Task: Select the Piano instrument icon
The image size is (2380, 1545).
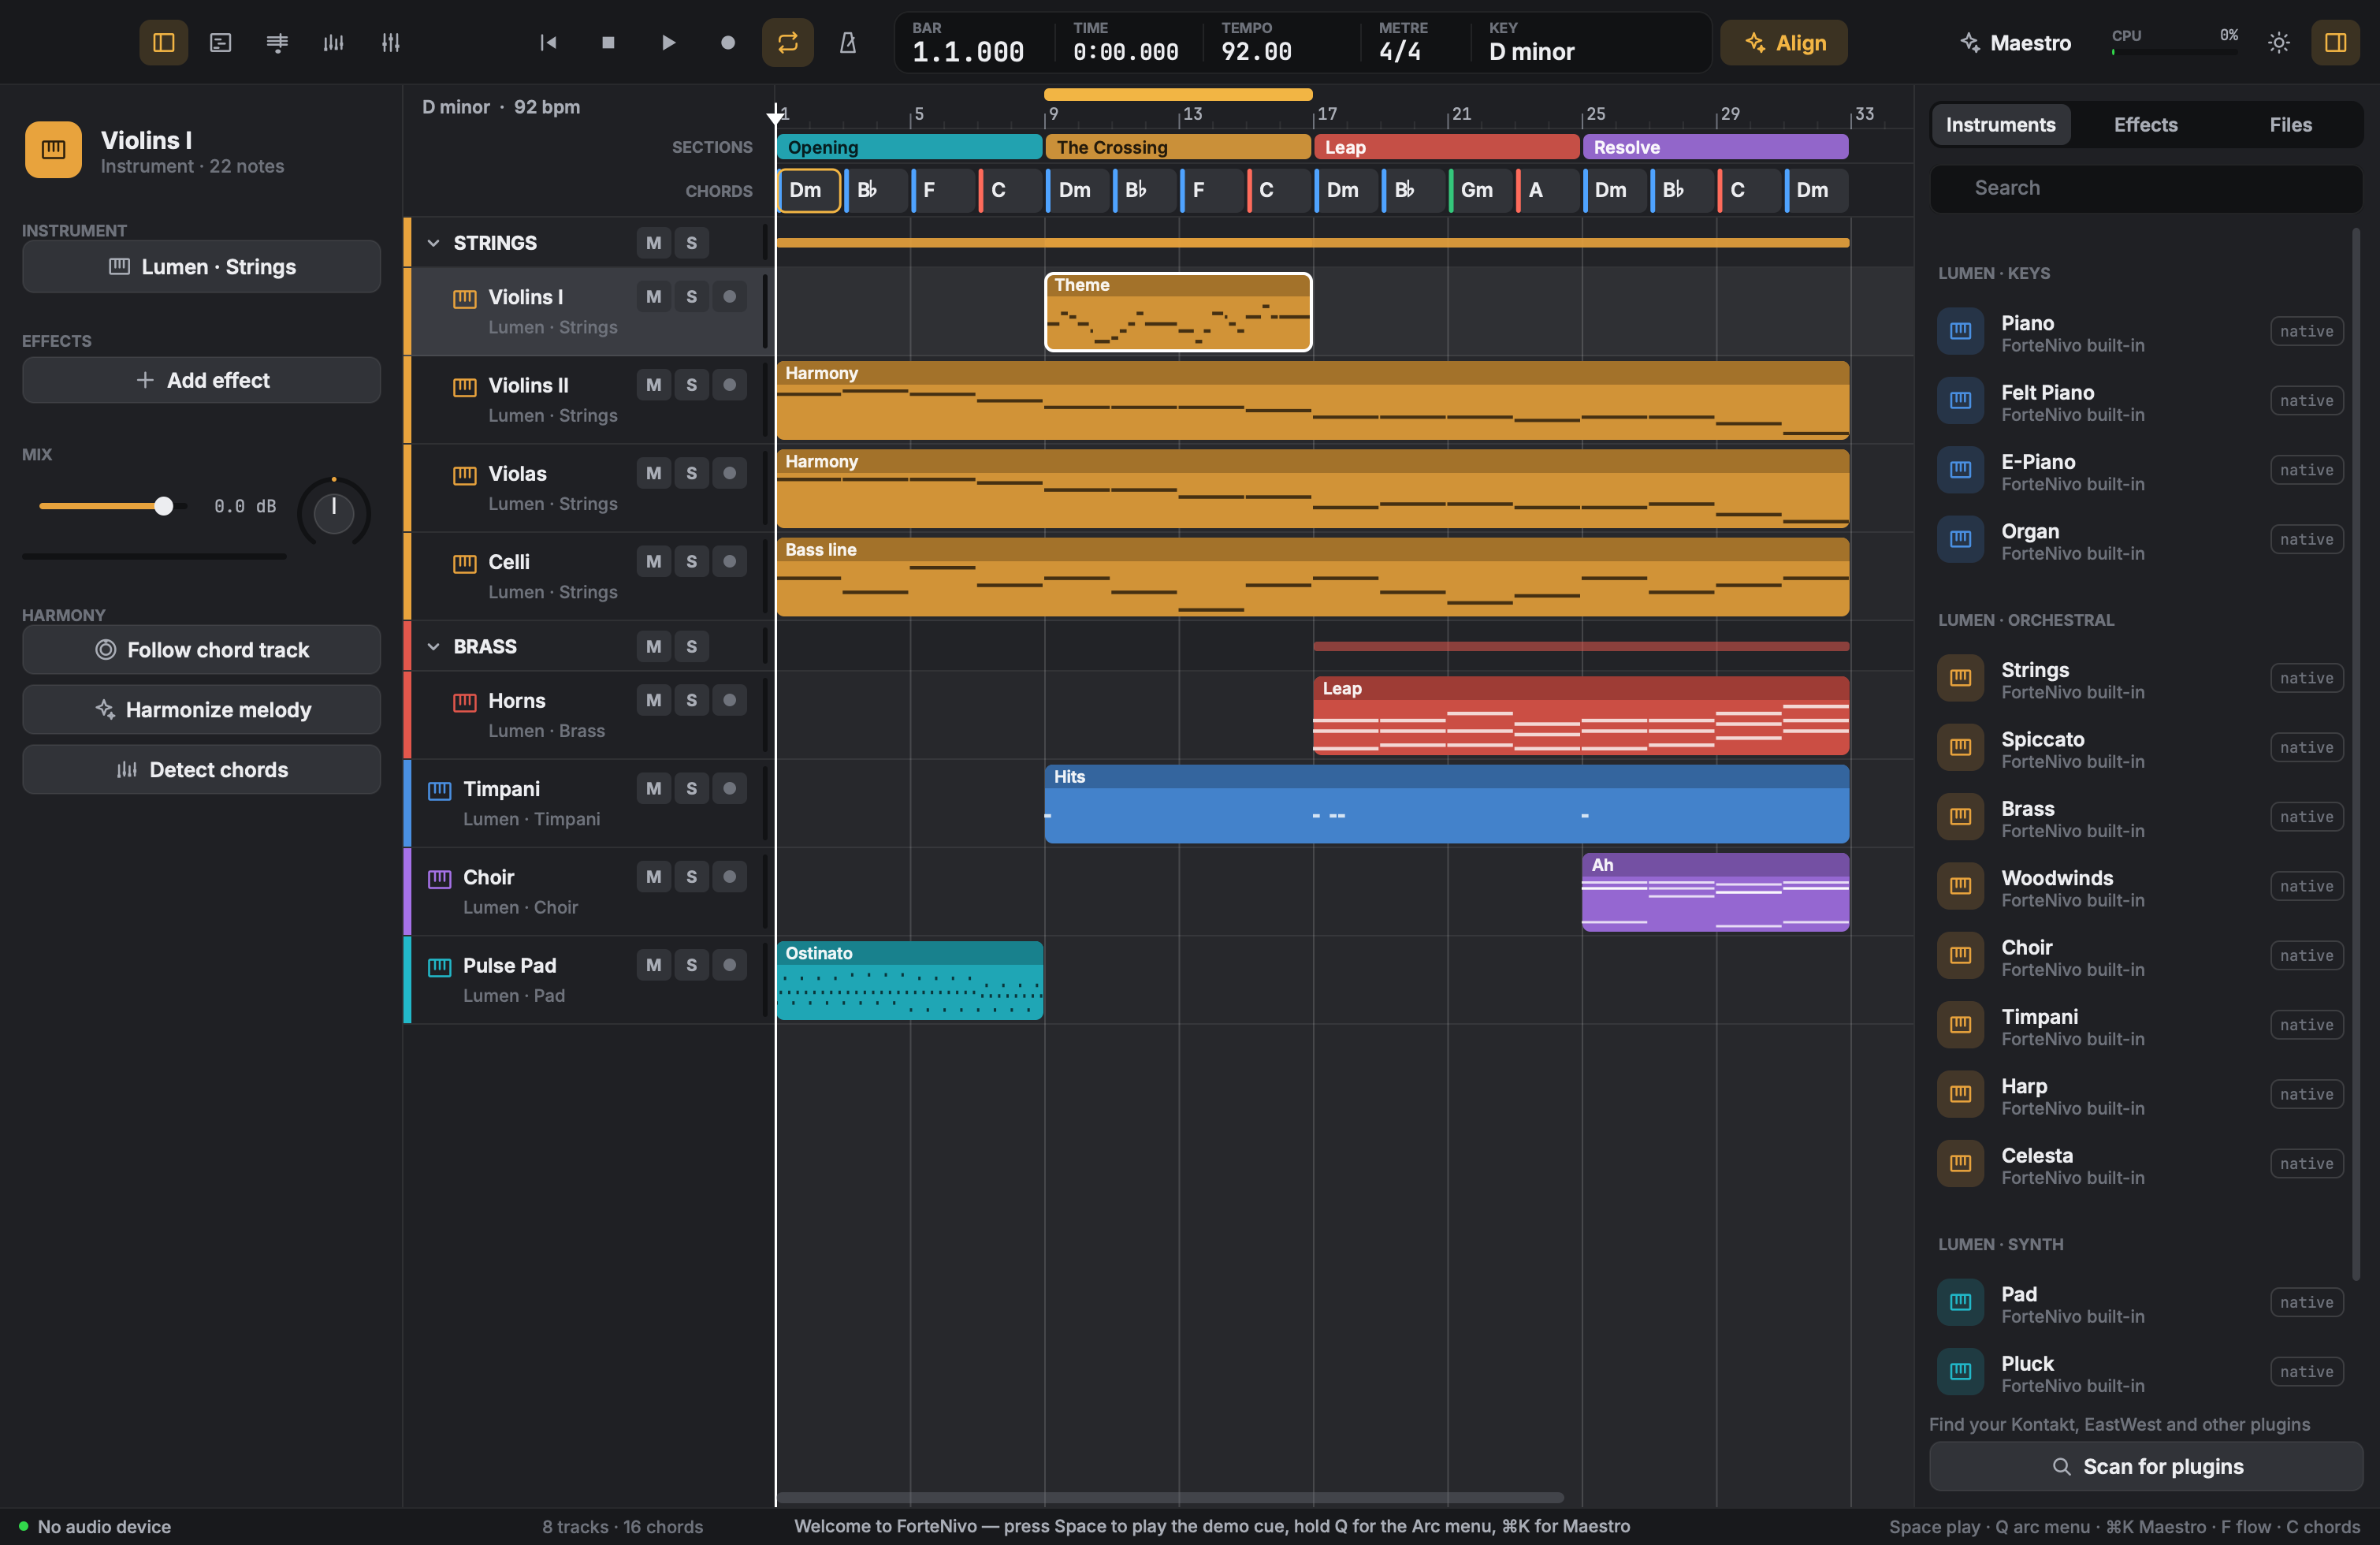Action: [1960, 331]
